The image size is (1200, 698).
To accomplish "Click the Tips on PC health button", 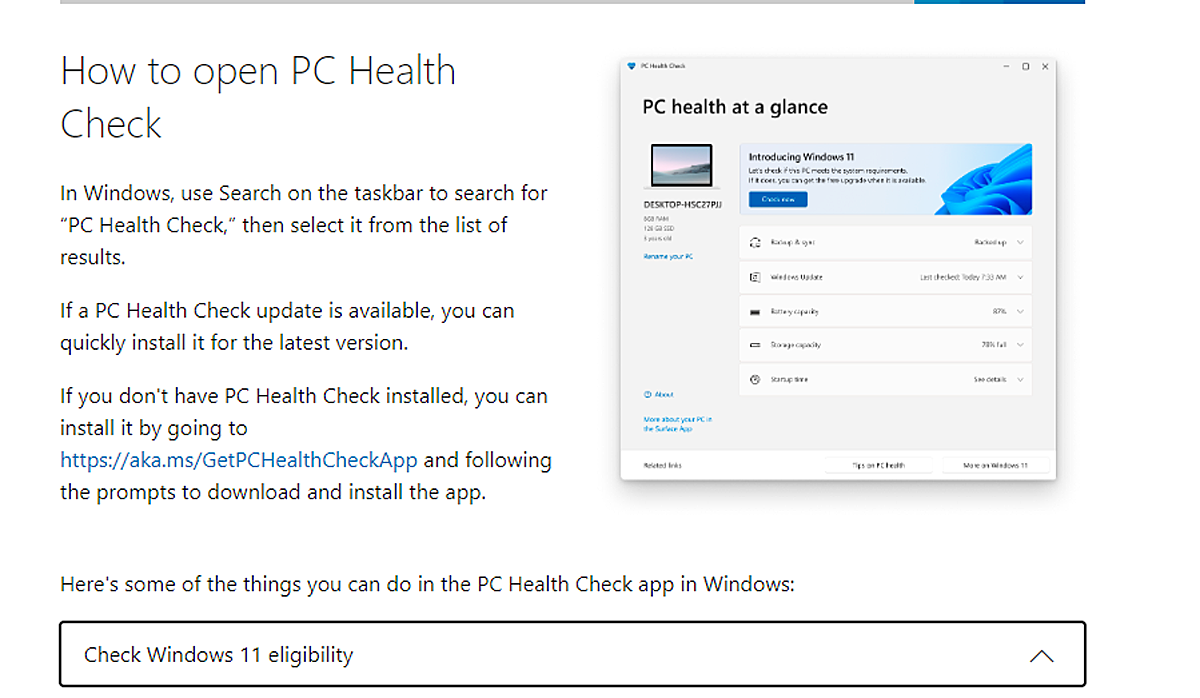I will pyautogui.click(x=878, y=464).
